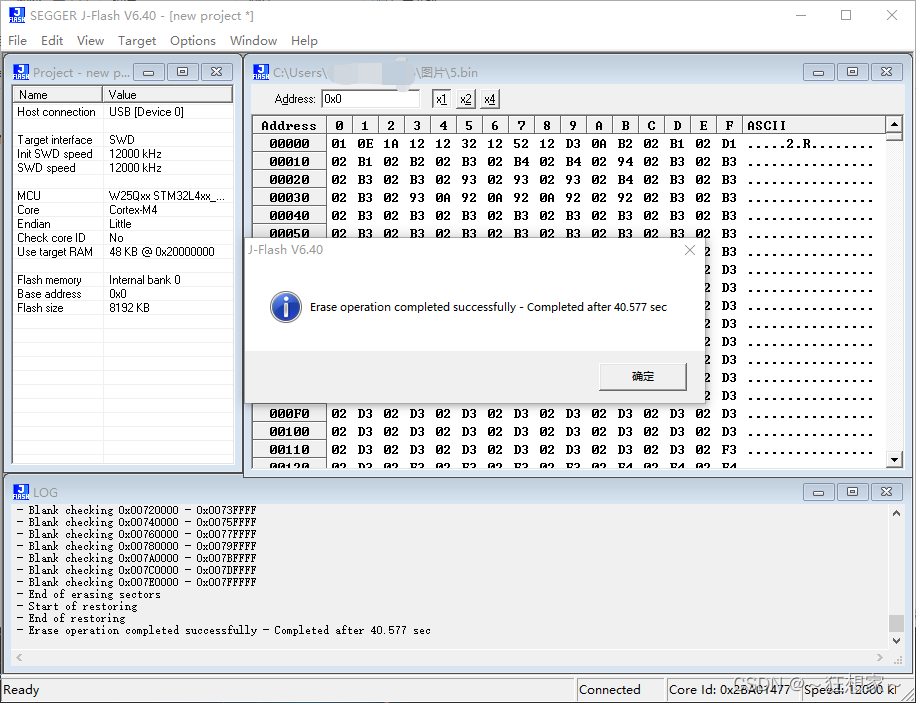Click LOG vertical scrollbar up arrow
The height and width of the screenshot is (703, 916).
(x=896, y=513)
